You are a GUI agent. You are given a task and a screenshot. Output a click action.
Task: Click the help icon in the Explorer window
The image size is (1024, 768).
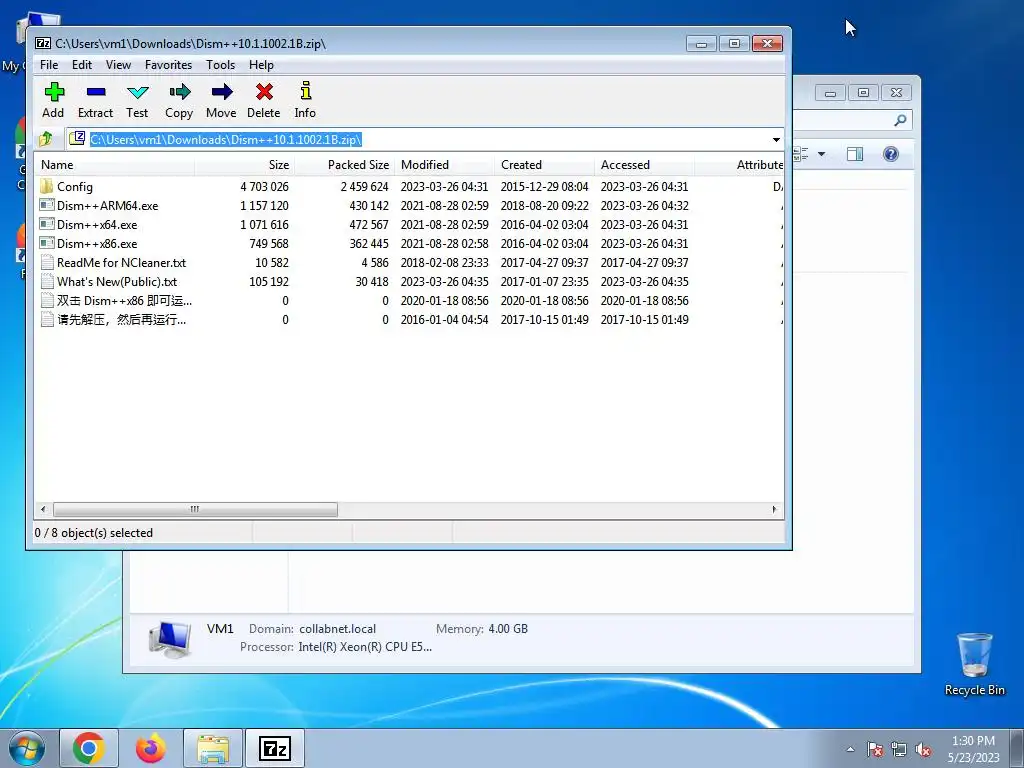pyautogui.click(x=891, y=154)
